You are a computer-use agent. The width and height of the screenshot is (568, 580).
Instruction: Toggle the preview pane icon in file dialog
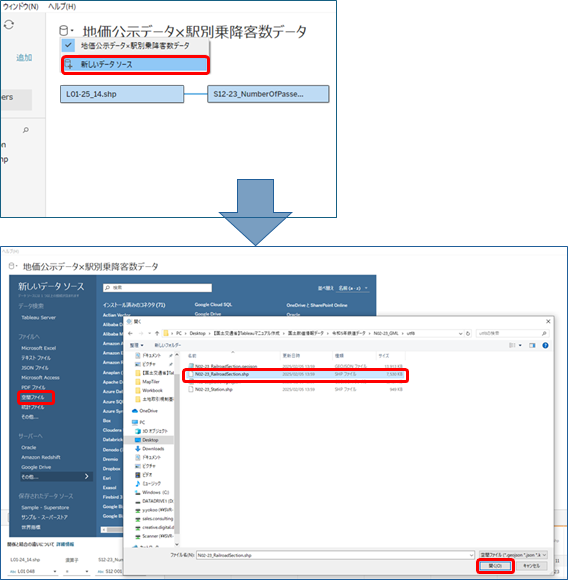pyautogui.click(x=532, y=345)
